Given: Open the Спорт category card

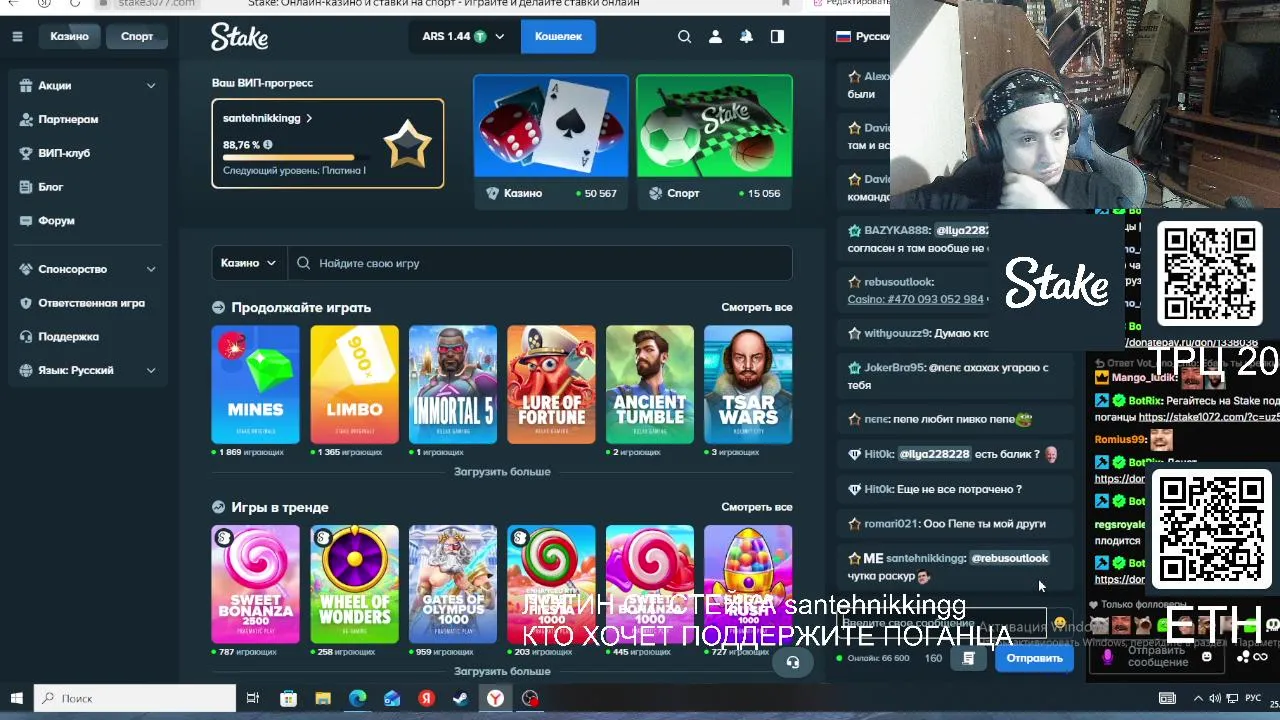Looking at the screenshot, I should pos(714,142).
